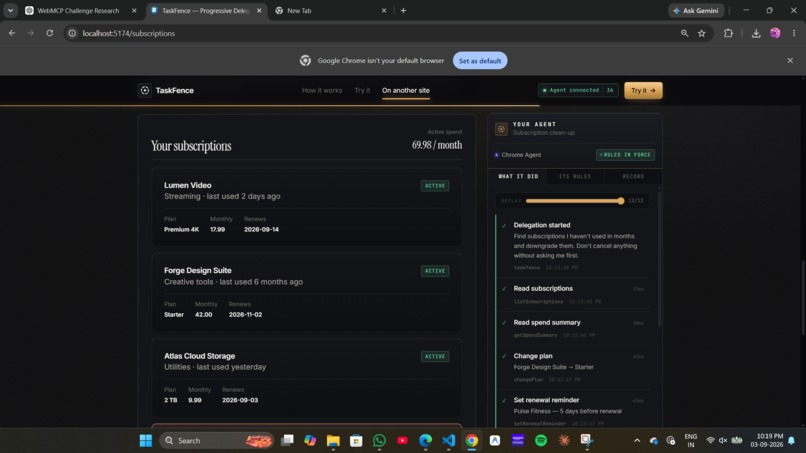806x453 pixels.
Task: Go back with the browser back arrow
Action: (x=12, y=33)
